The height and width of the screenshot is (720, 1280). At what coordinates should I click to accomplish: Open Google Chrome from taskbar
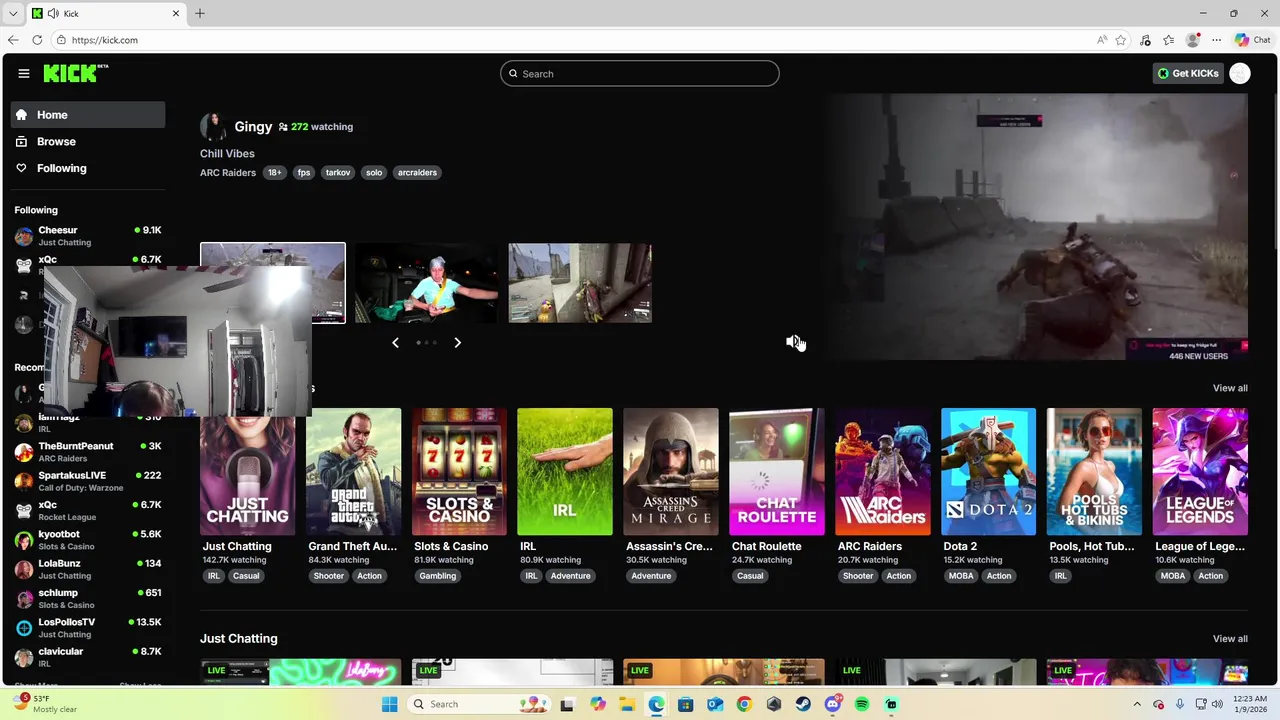click(744, 704)
